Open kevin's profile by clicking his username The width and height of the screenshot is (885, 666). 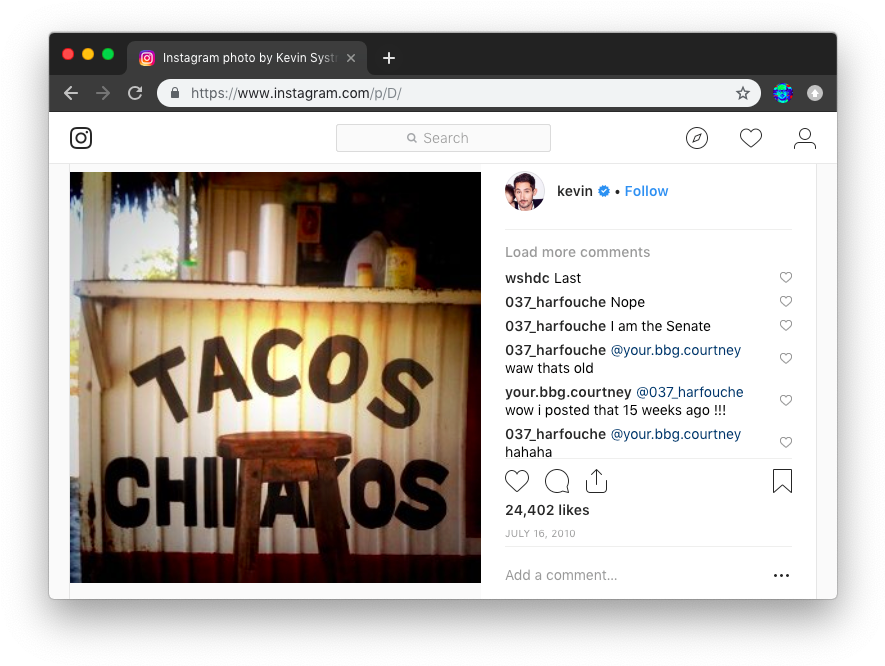click(575, 191)
